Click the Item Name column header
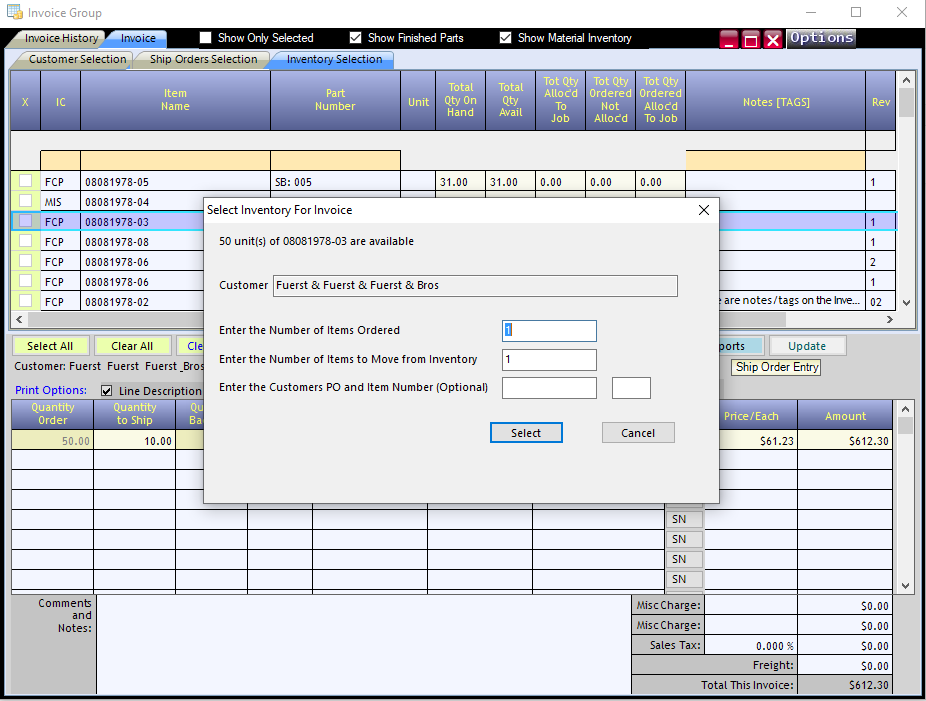 click(x=175, y=100)
